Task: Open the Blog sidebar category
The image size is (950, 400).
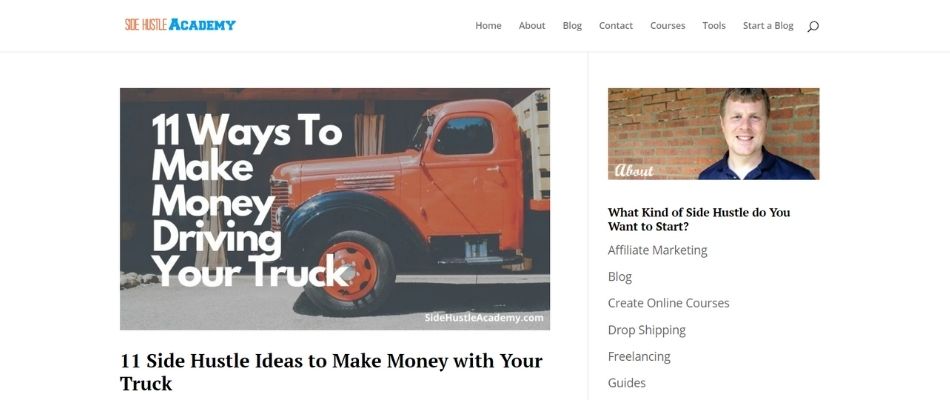Action: [x=620, y=277]
